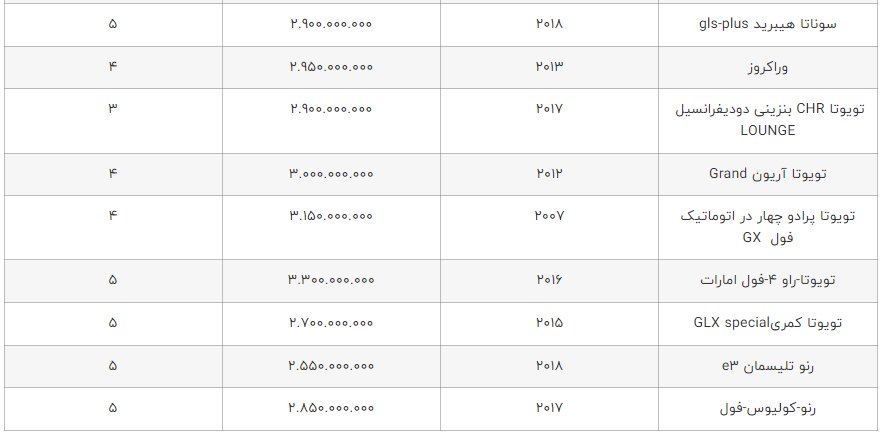
Task: Click the 2.850.000.000 price cell
Action: click(330, 409)
